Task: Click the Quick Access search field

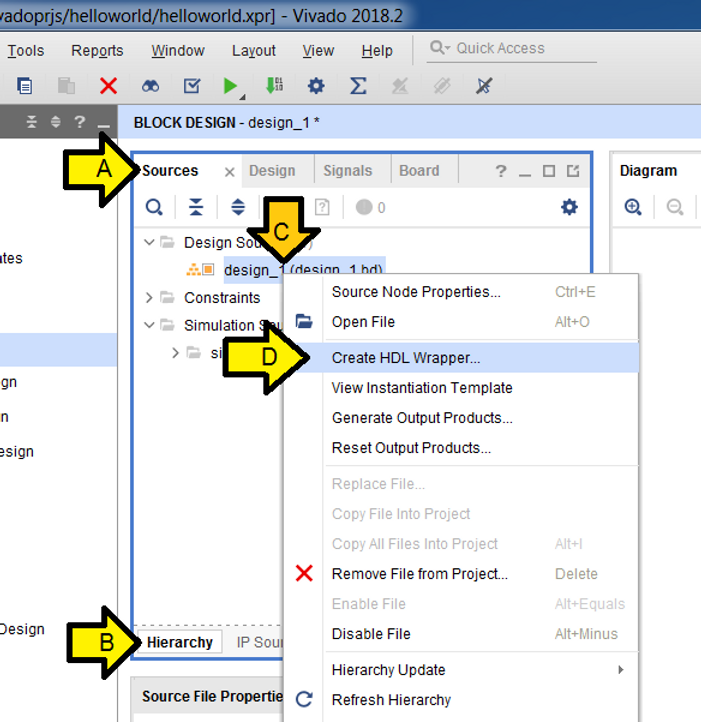Action: [512, 49]
